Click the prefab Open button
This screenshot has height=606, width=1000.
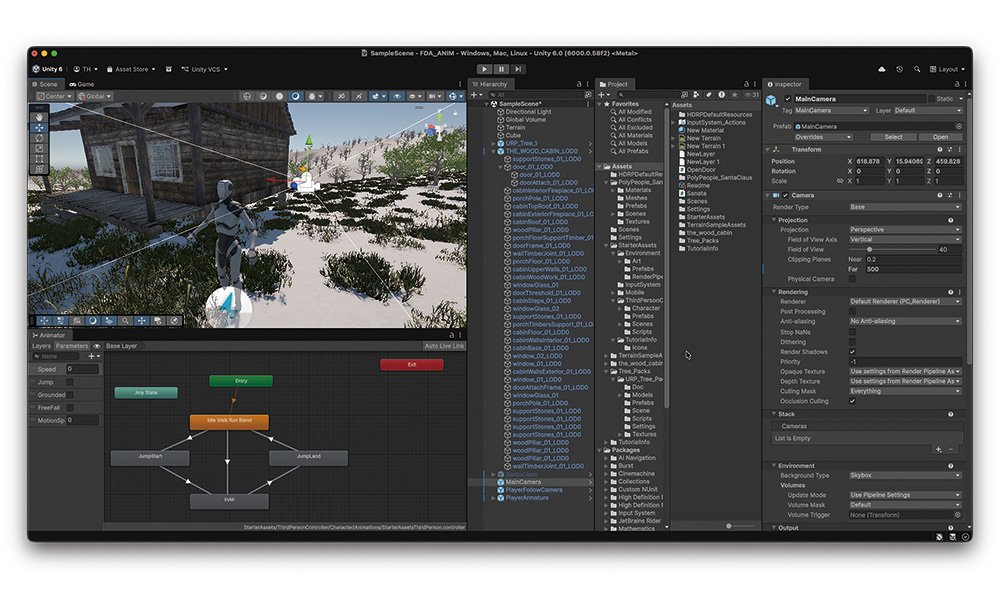pos(940,137)
